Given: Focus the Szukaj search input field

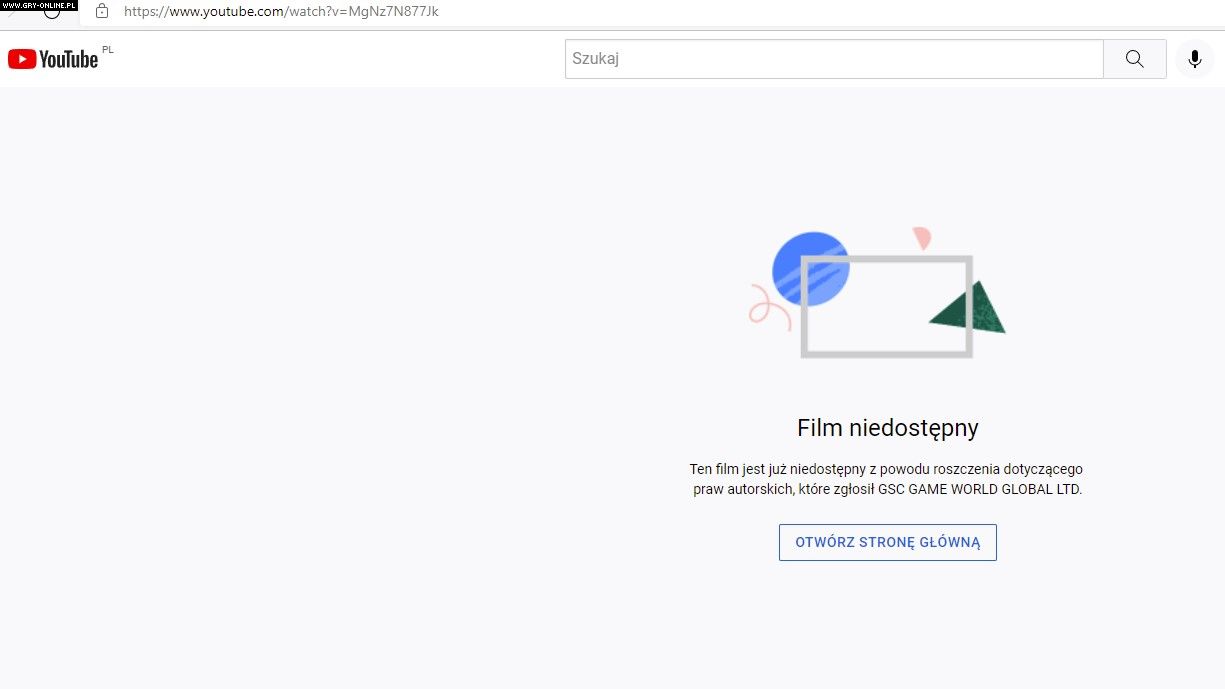Looking at the screenshot, I should [x=833, y=59].
